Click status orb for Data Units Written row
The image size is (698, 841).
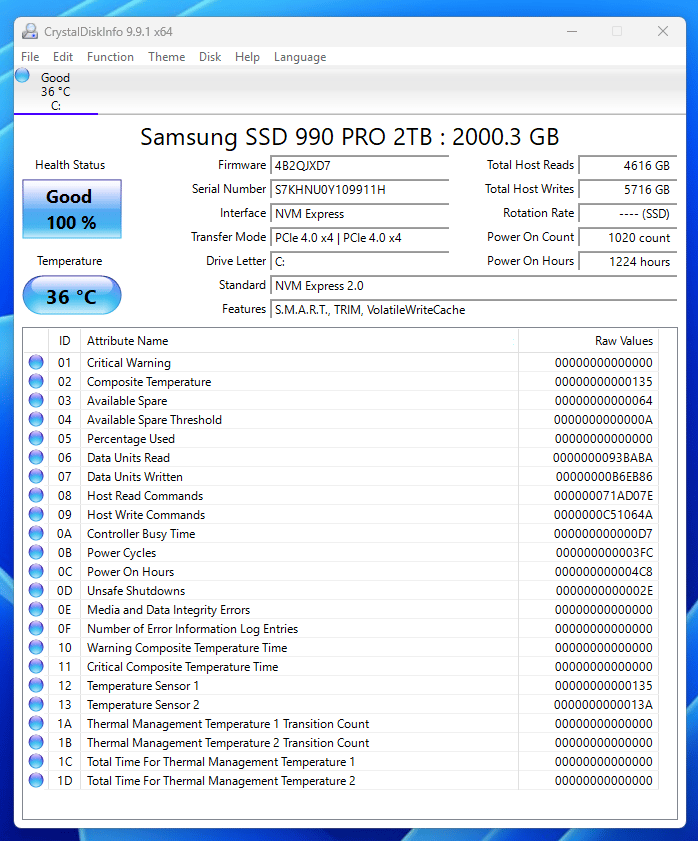pyautogui.click(x=36, y=476)
